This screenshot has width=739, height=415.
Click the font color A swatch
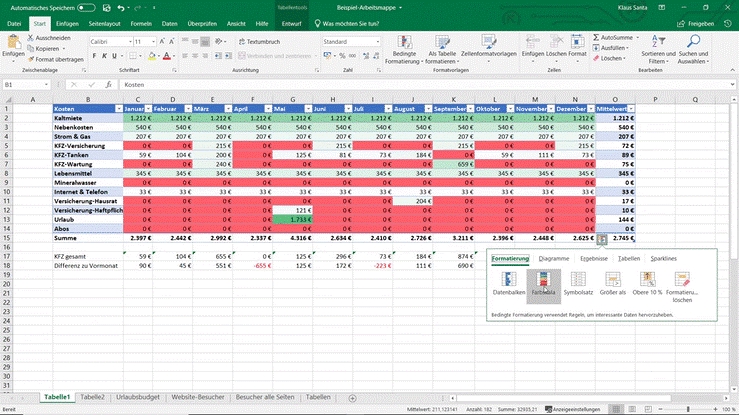(166, 56)
